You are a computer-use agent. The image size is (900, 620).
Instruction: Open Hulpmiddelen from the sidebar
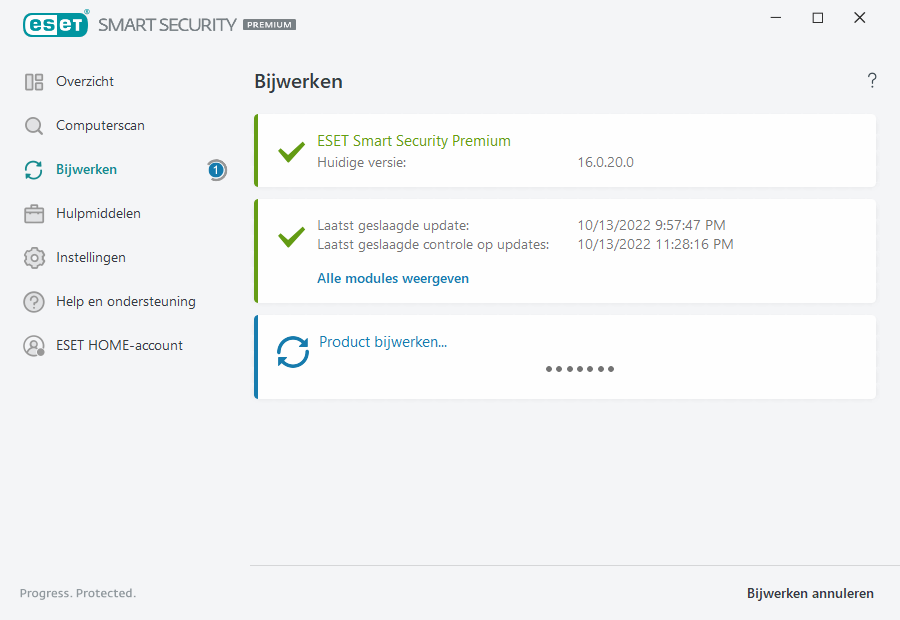click(98, 214)
